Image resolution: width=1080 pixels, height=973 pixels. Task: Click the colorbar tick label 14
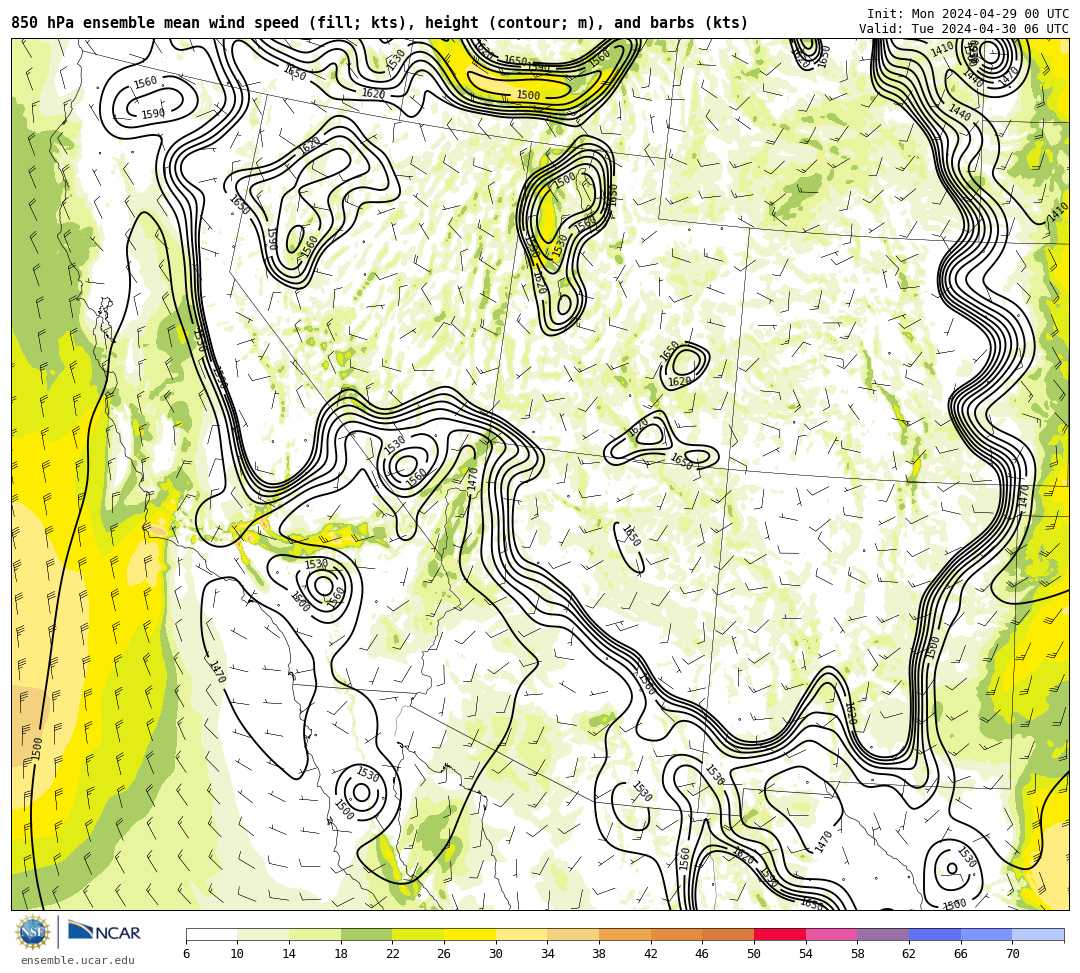coord(289,954)
